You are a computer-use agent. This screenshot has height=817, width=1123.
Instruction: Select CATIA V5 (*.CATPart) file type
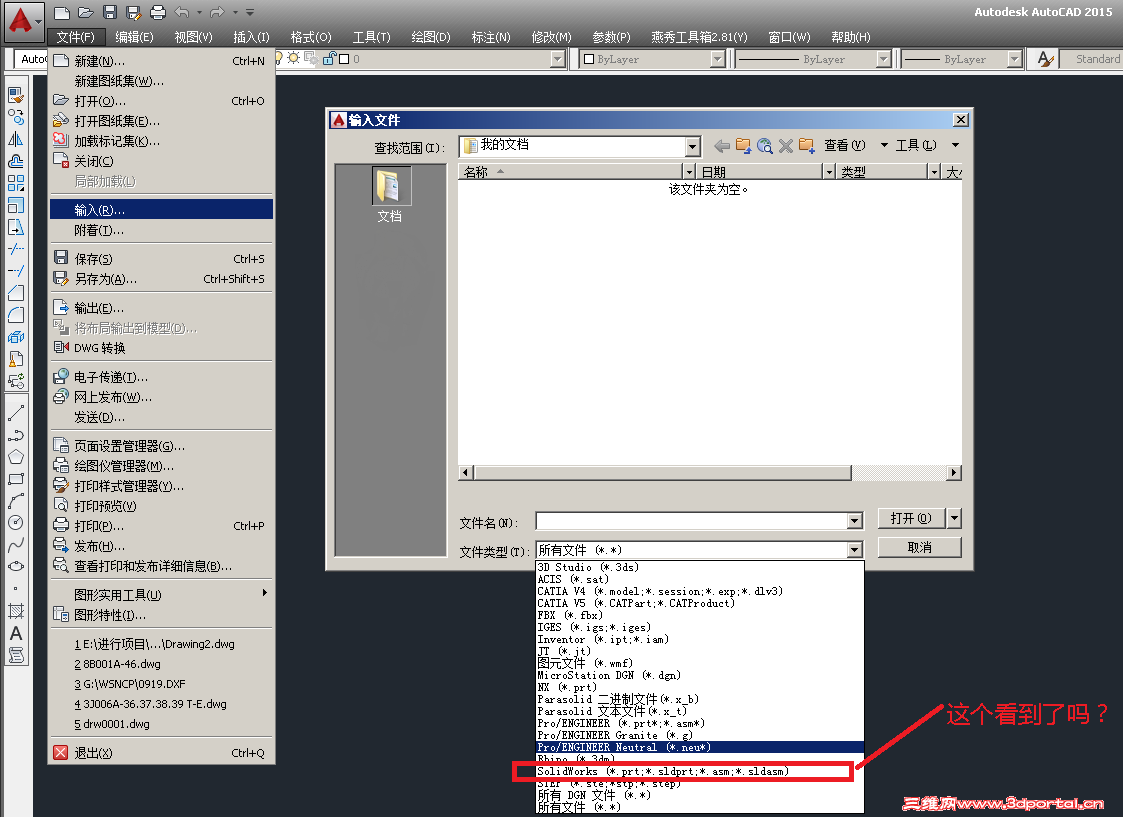click(x=700, y=603)
